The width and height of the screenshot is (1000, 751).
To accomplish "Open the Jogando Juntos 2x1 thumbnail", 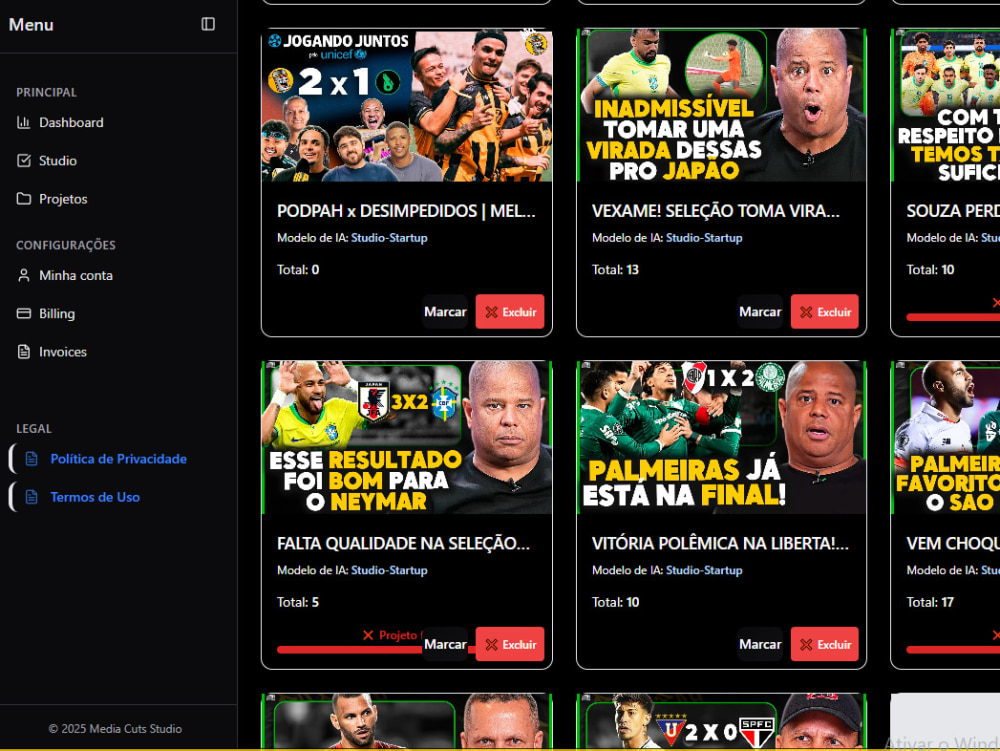I will [x=407, y=105].
